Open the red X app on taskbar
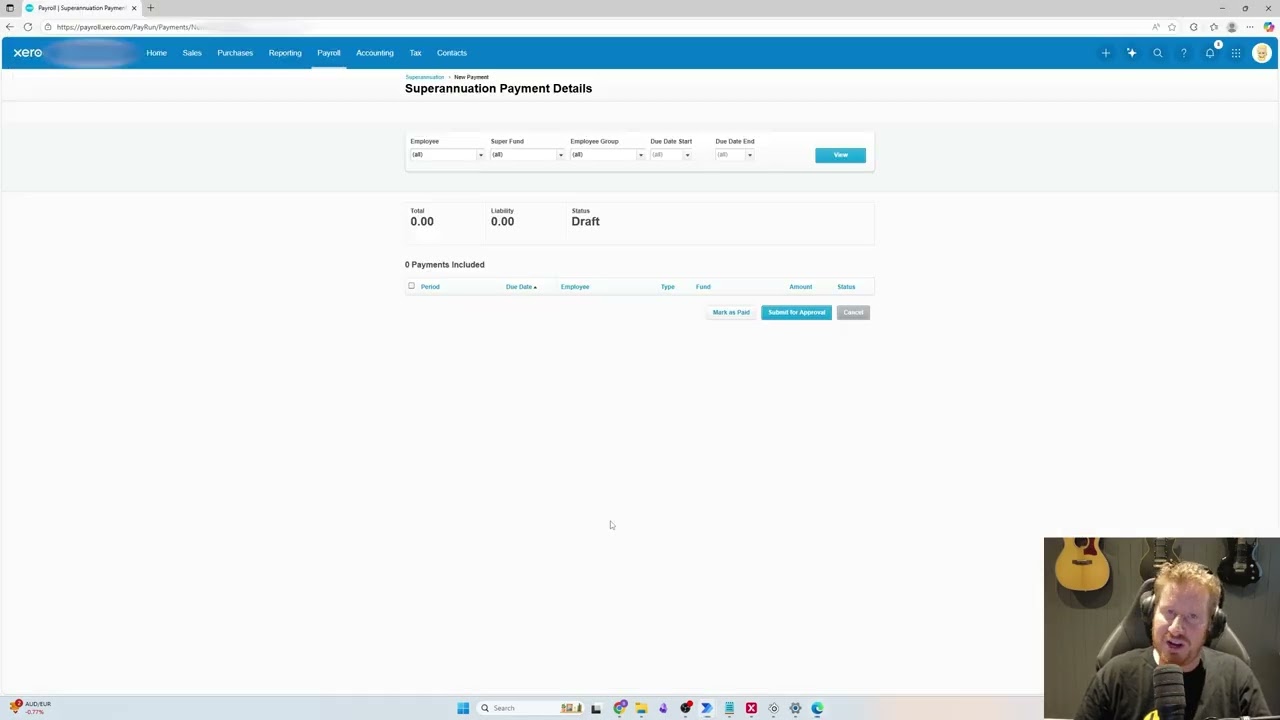The image size is (1280, 720). 751,708
